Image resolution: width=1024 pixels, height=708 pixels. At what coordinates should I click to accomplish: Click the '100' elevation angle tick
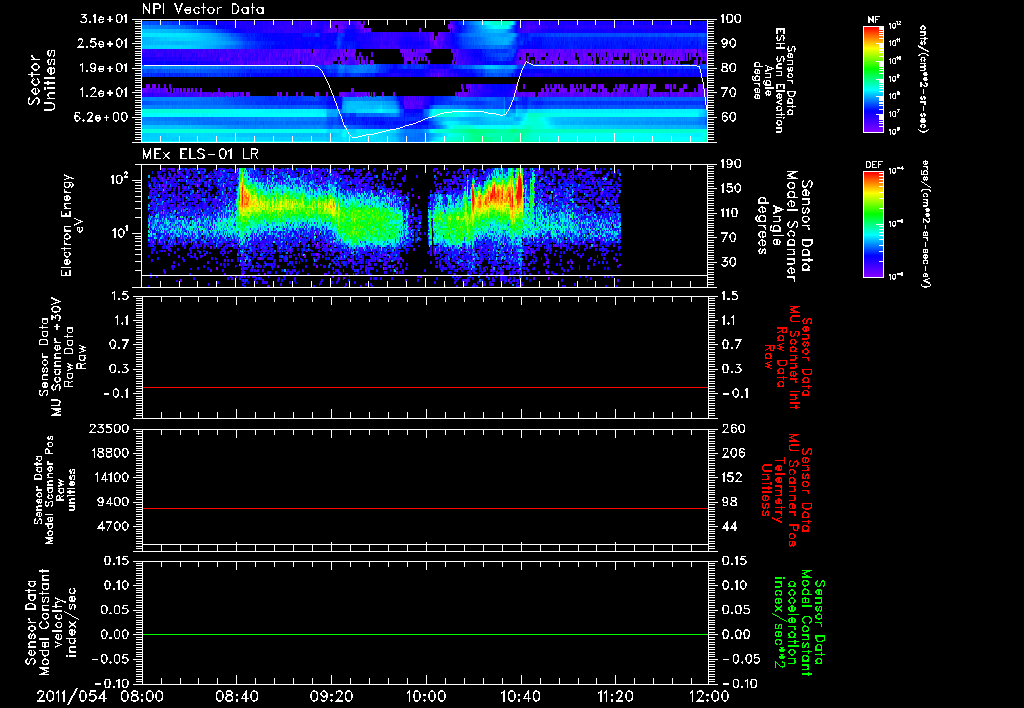pyautogui.click(x=731, y=19)
